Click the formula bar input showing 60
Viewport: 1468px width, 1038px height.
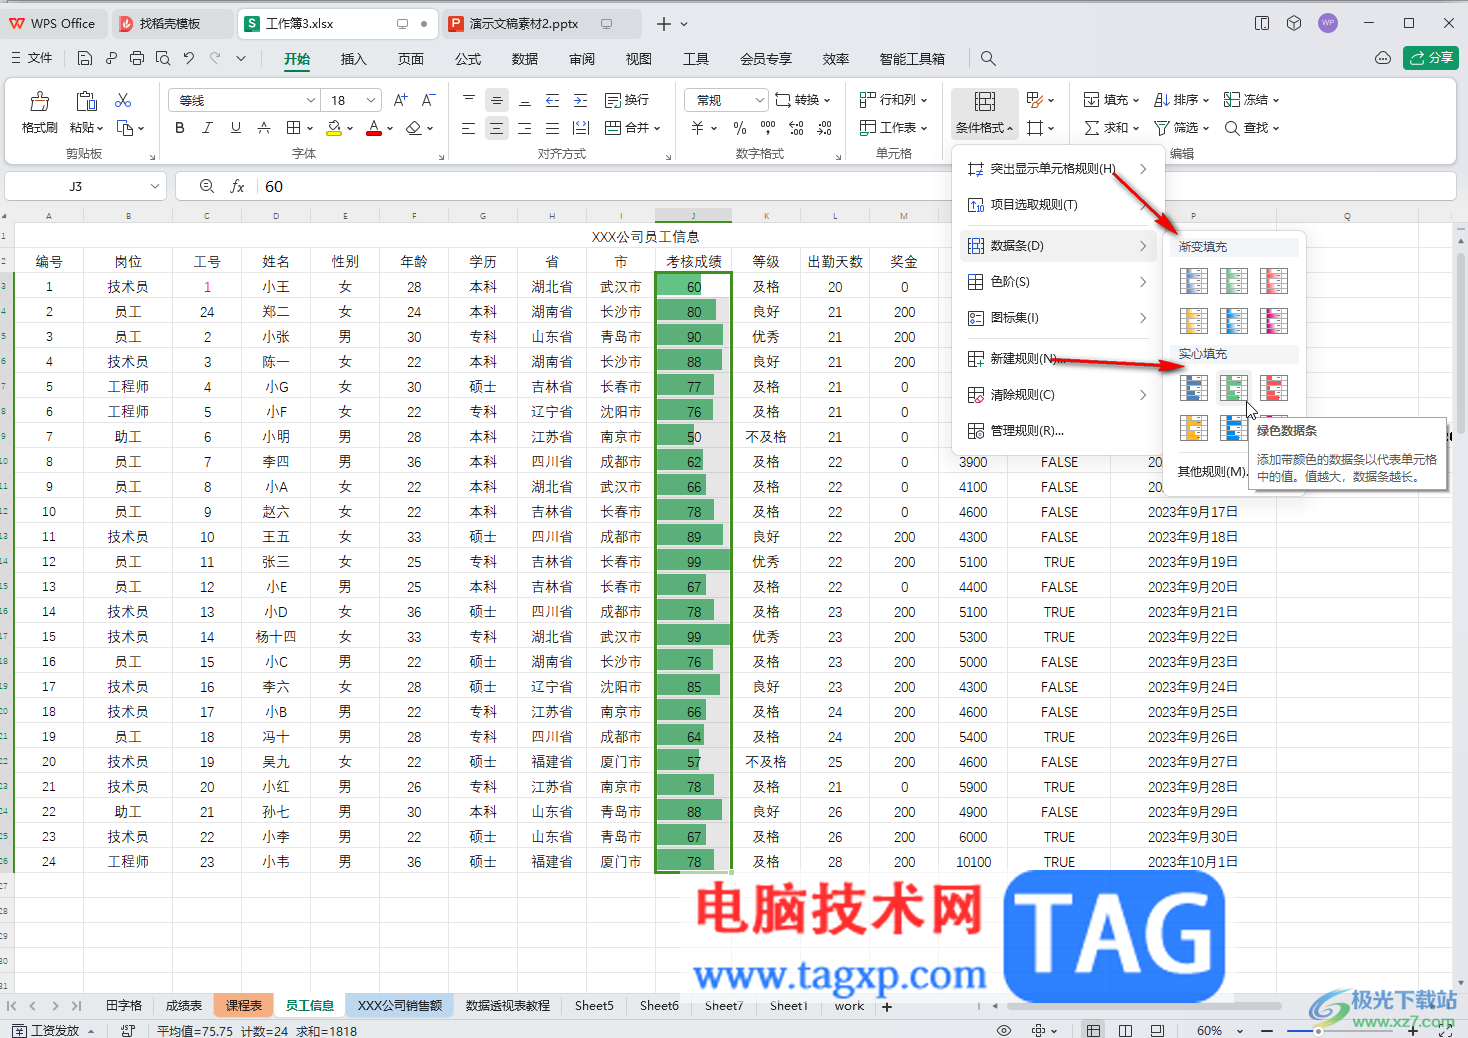click(x=858, y=186)
